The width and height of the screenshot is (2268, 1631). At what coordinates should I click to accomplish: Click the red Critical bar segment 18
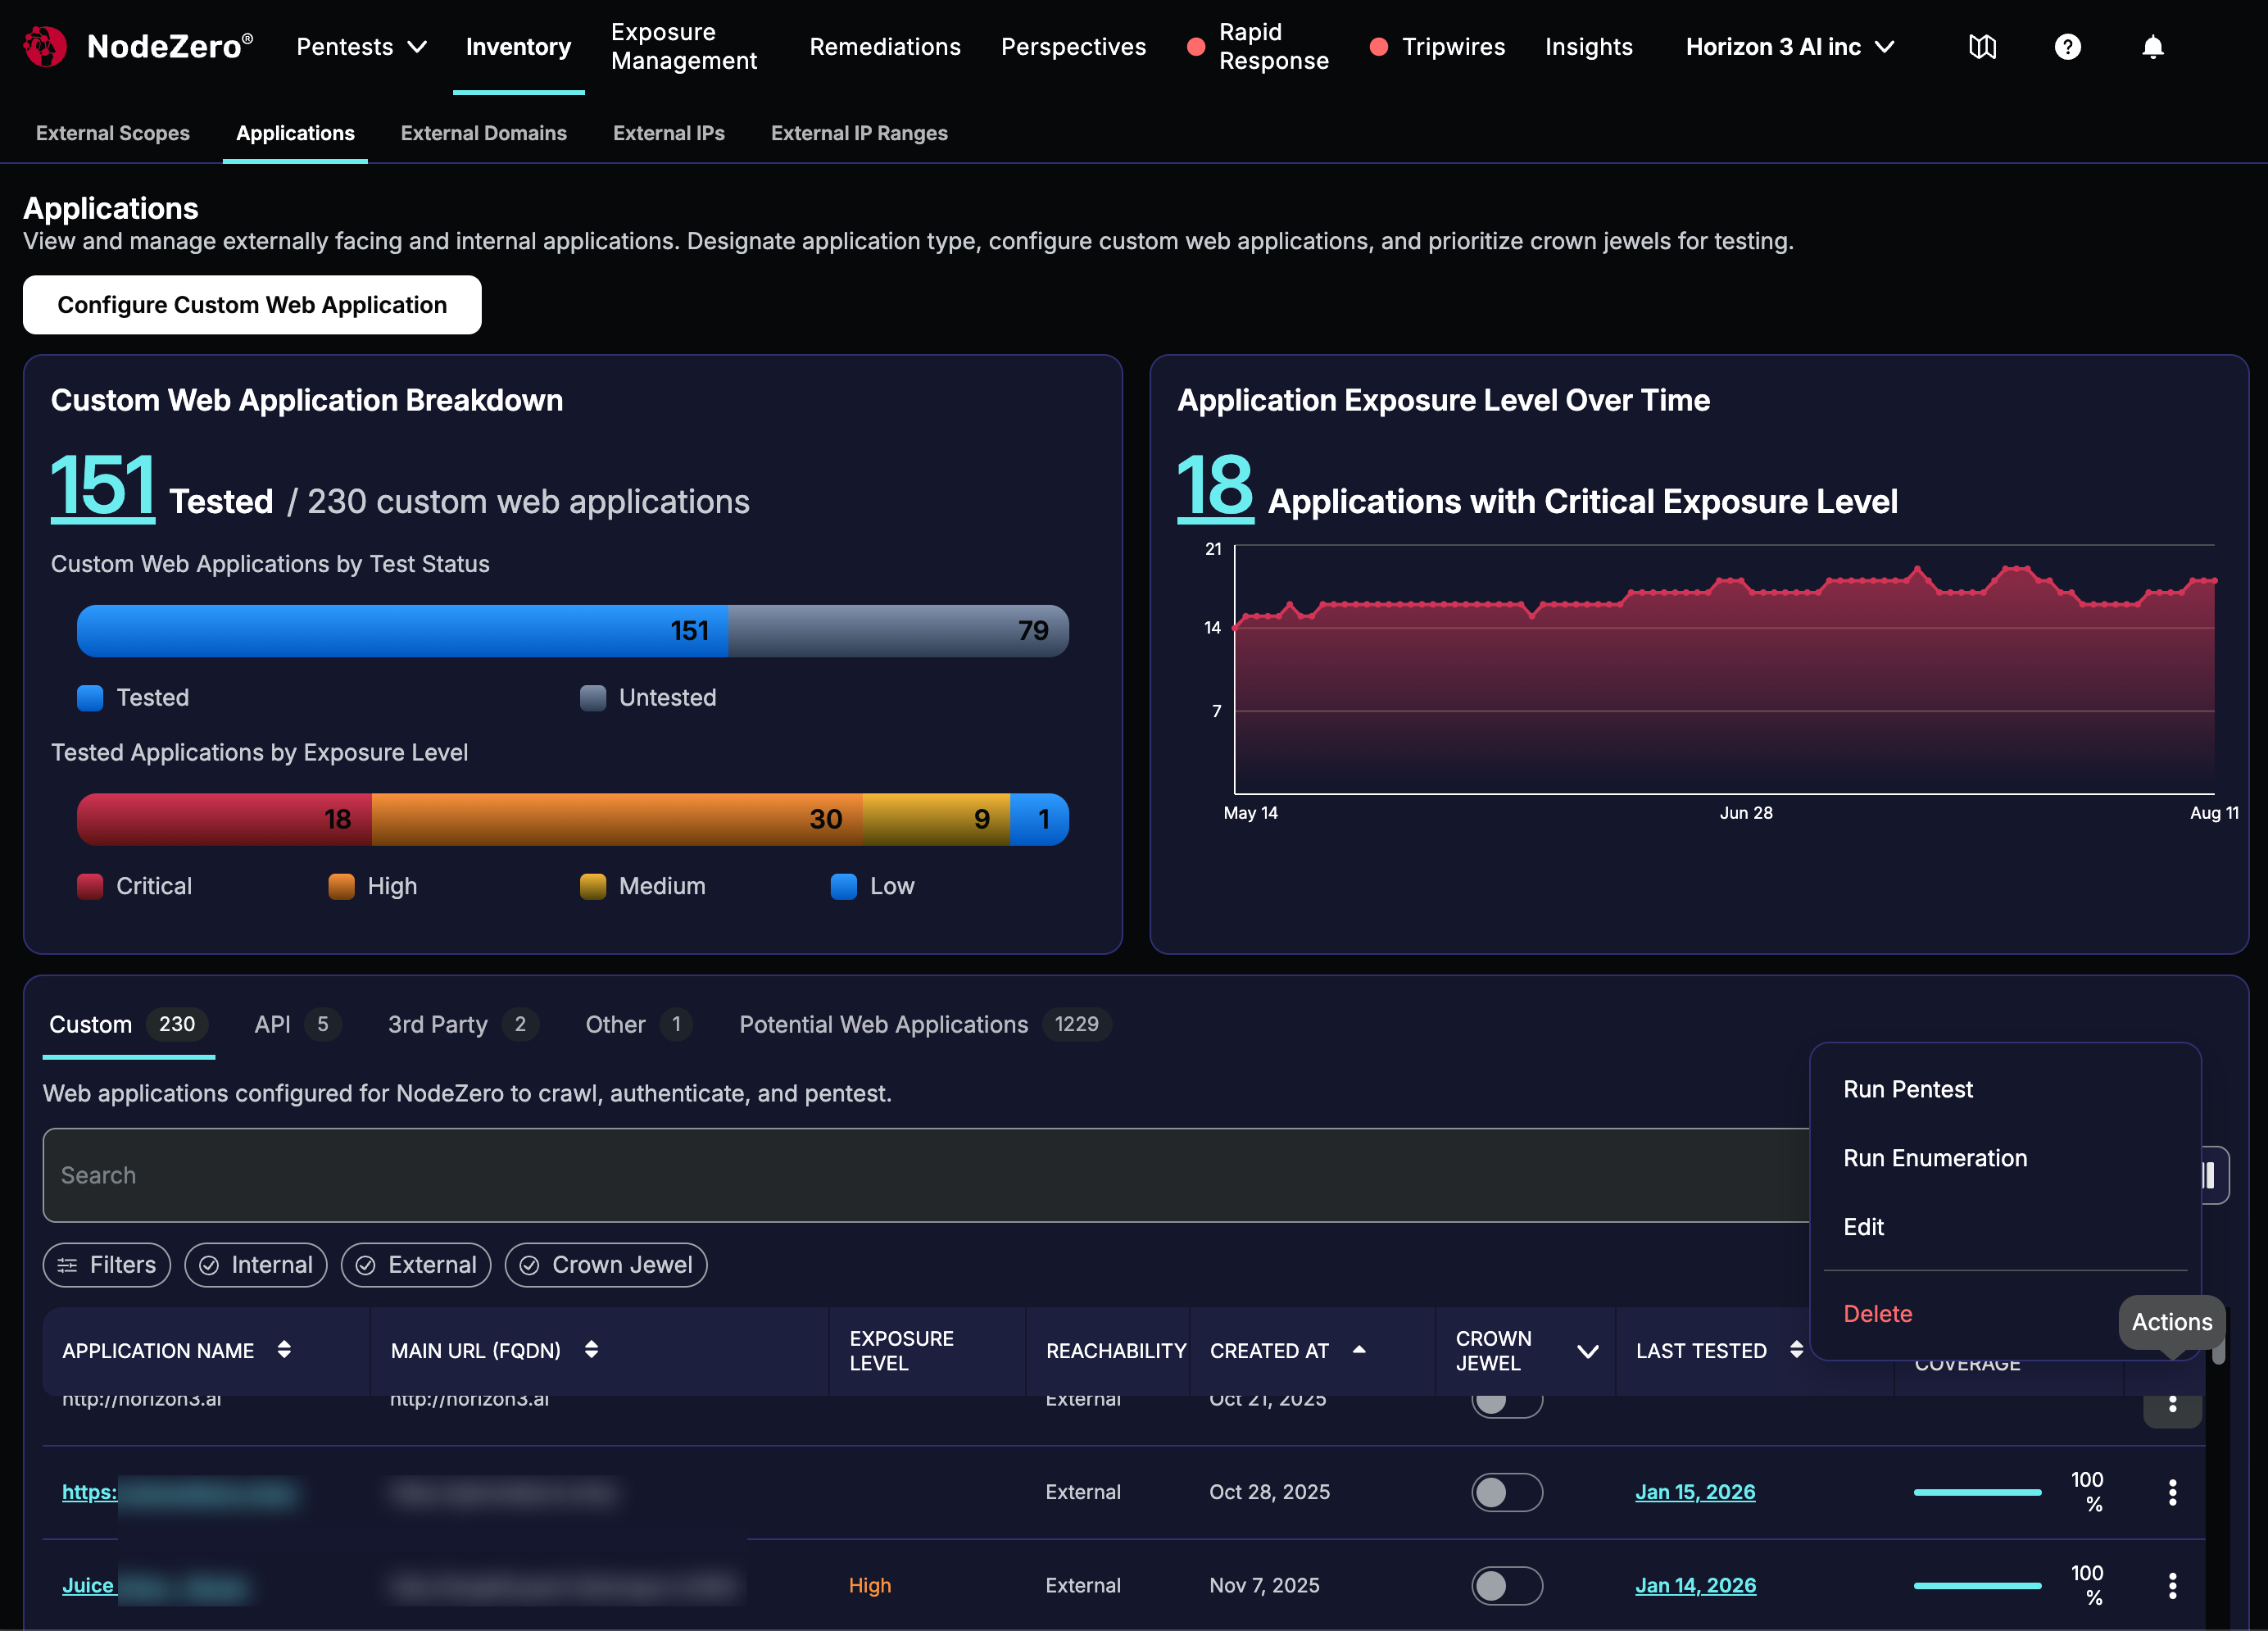point(224,819)
